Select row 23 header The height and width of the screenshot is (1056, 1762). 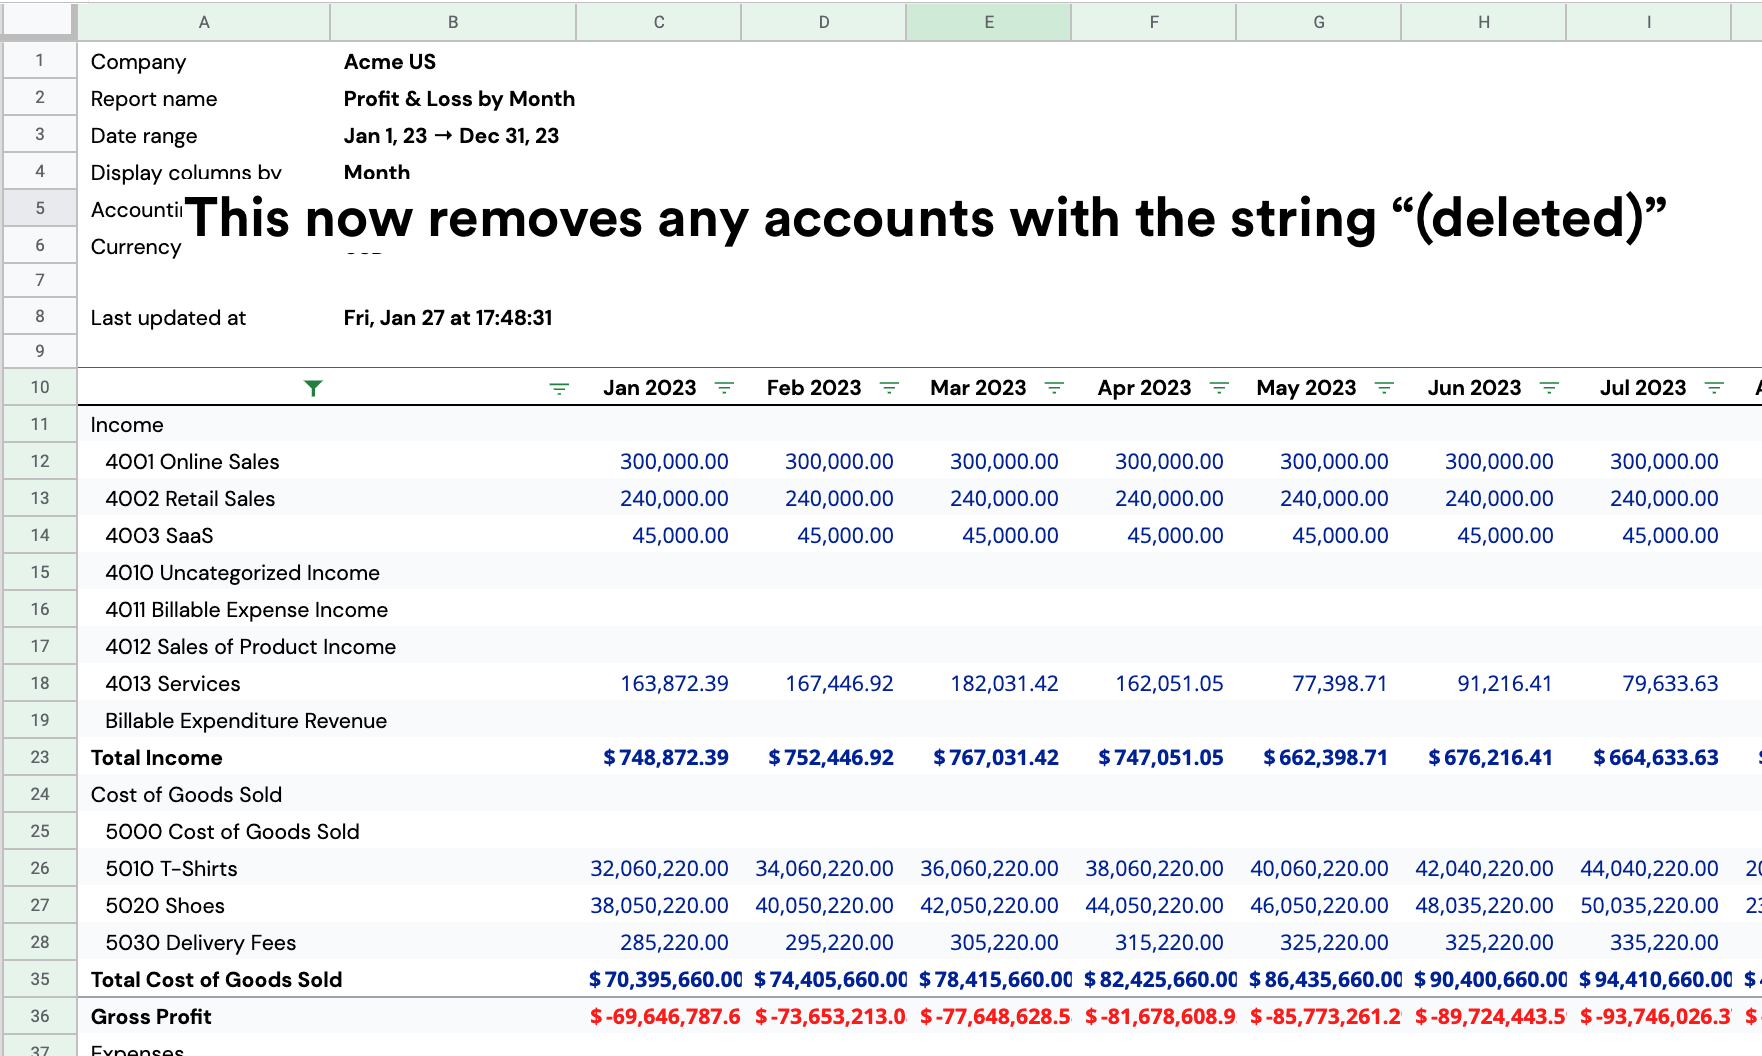click(x=40, y=757)
